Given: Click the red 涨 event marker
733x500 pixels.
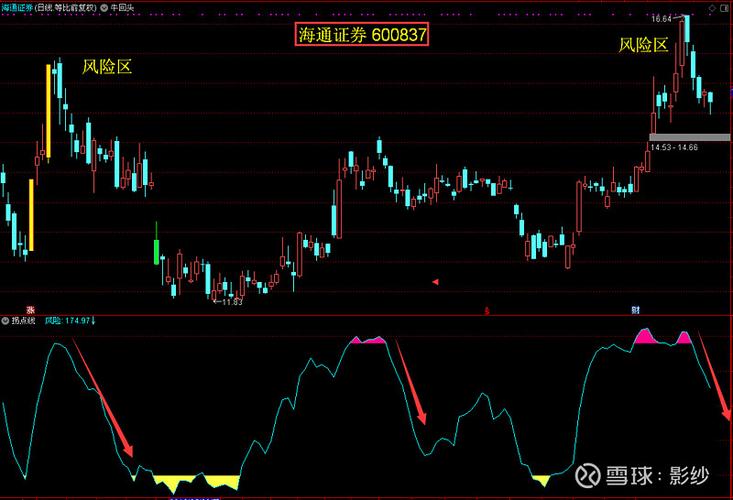Looking at the screenshot, I should click(x=30, y=309).
